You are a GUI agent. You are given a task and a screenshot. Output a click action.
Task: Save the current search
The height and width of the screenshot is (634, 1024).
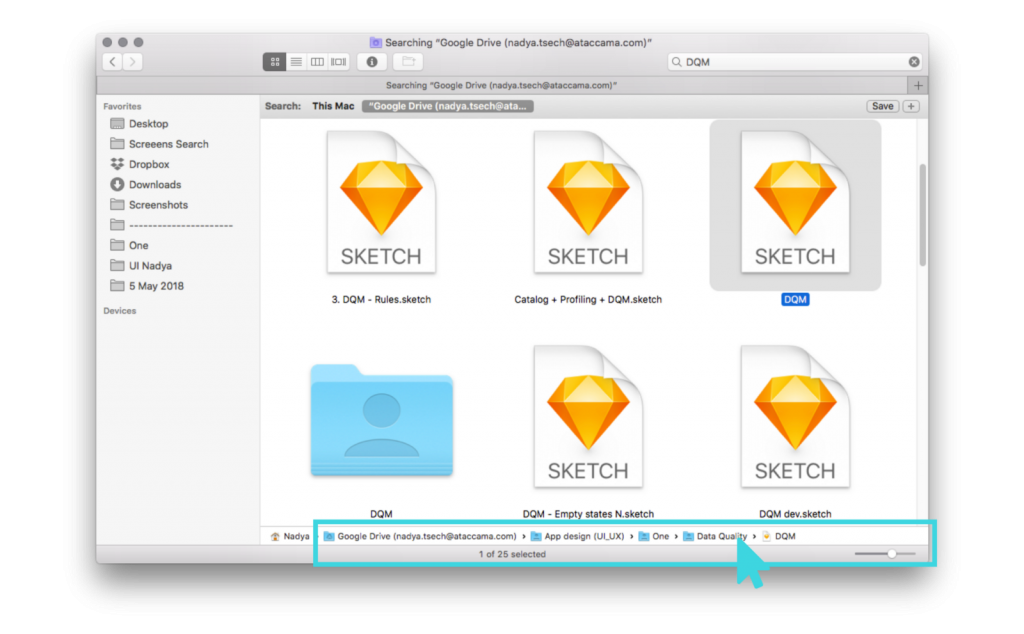pos(882,106)
